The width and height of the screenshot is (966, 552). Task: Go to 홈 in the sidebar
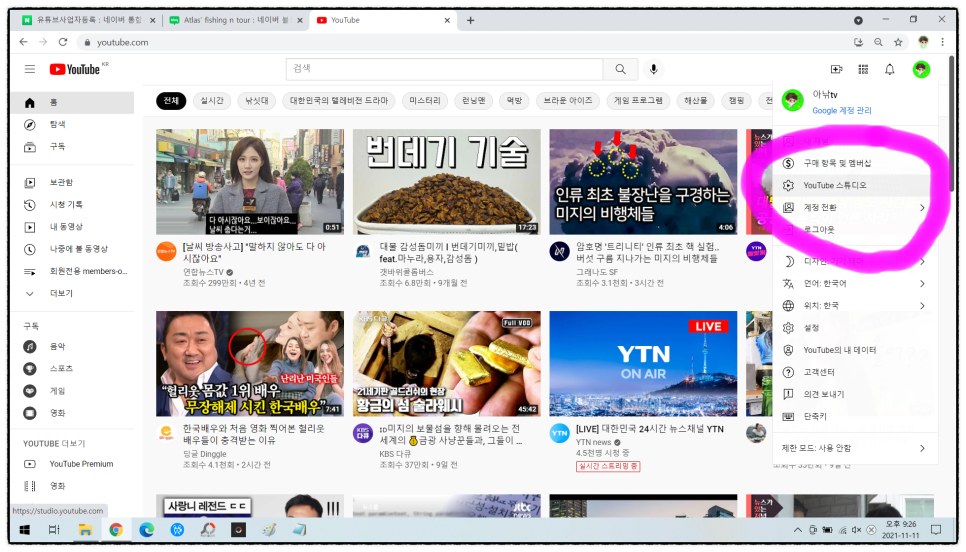73,102
